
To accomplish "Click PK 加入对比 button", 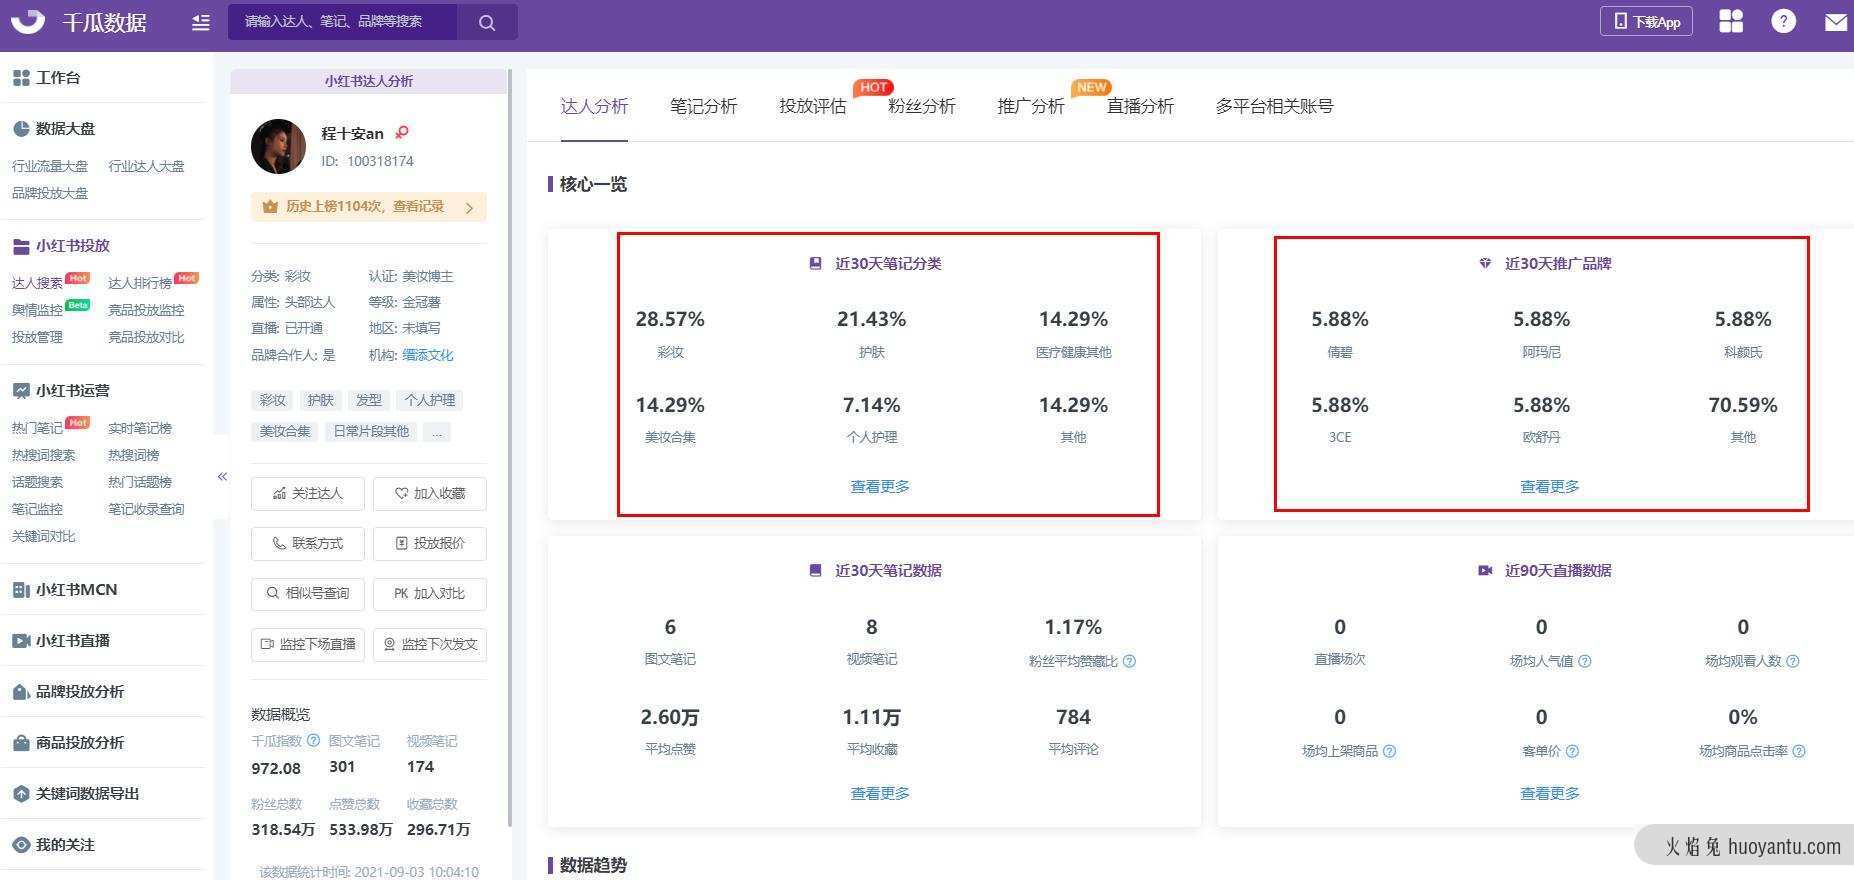I will coord(430,594).
